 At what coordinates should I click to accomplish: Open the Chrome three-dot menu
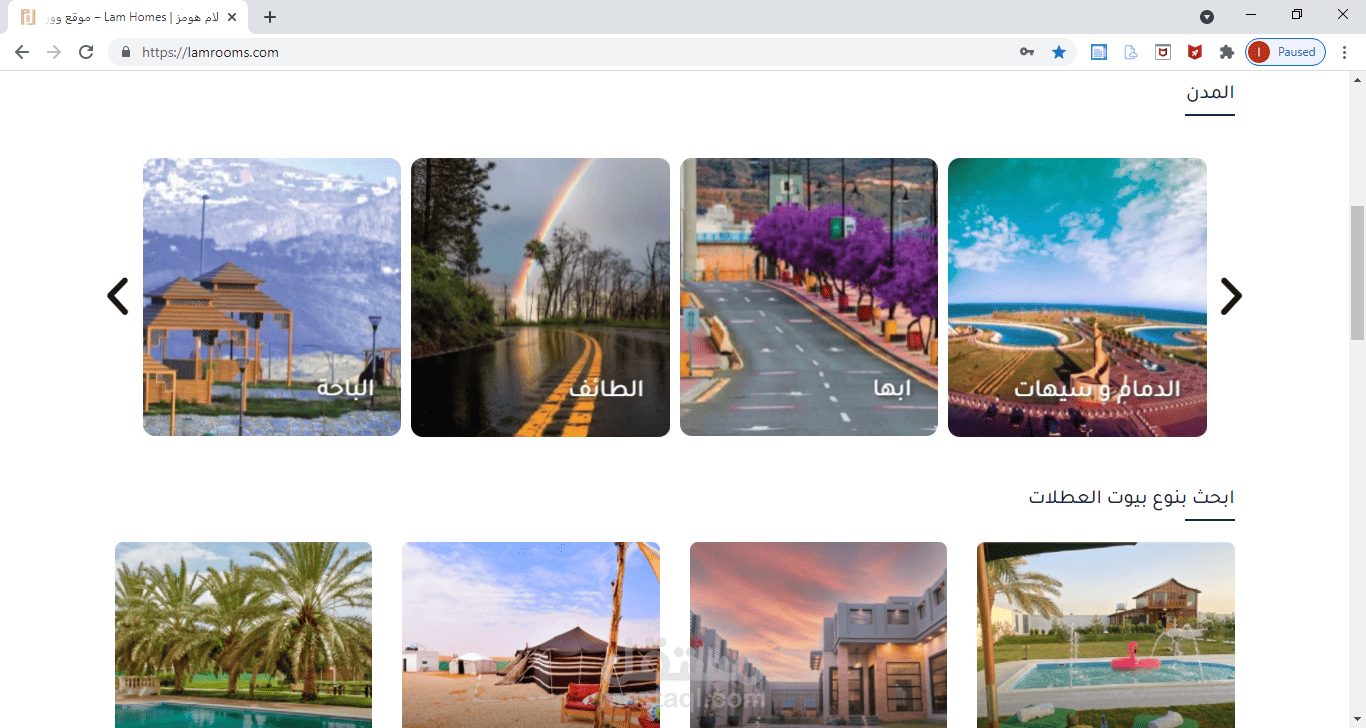tap(1344, 52)
